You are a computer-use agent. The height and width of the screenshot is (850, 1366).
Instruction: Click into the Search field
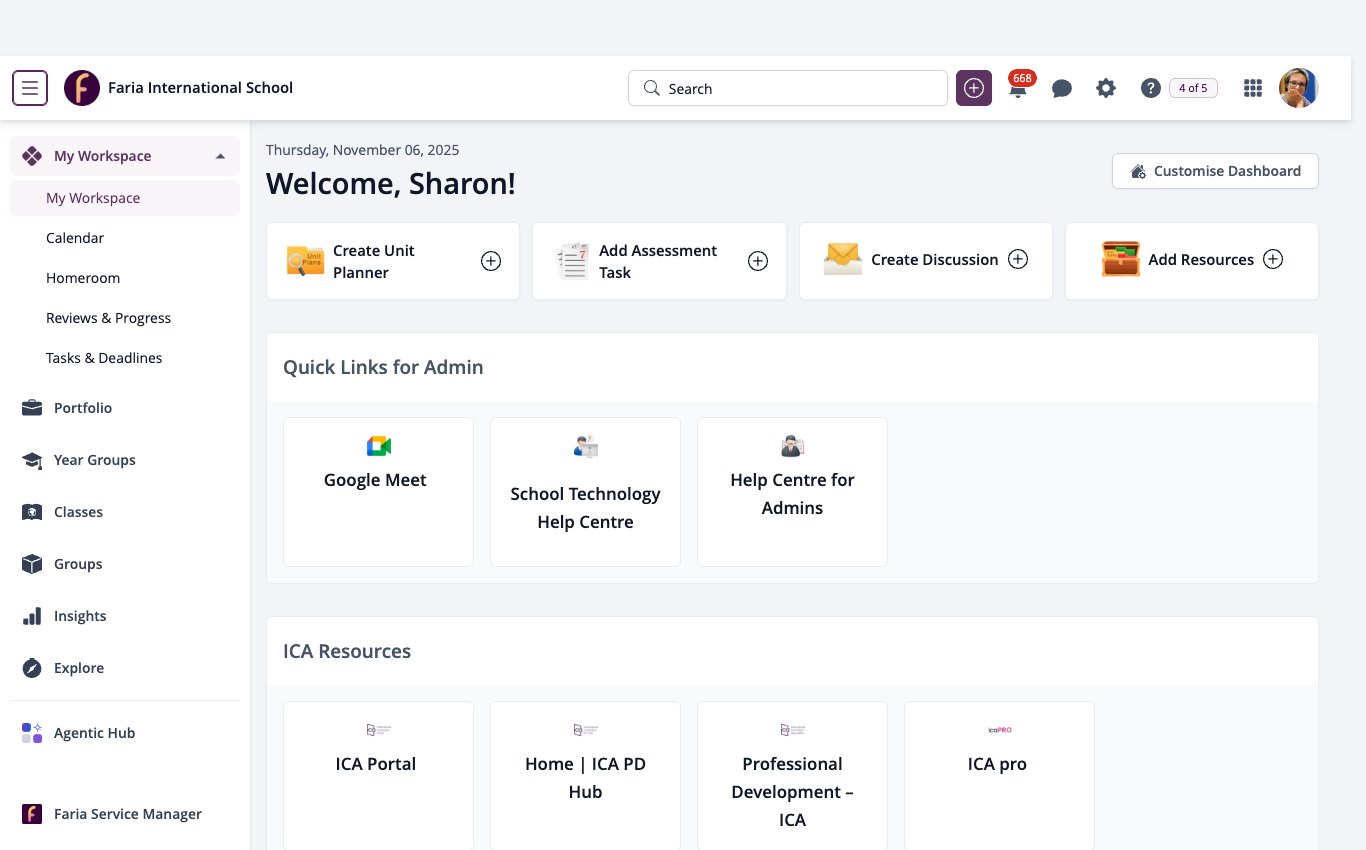pos(788,88)
